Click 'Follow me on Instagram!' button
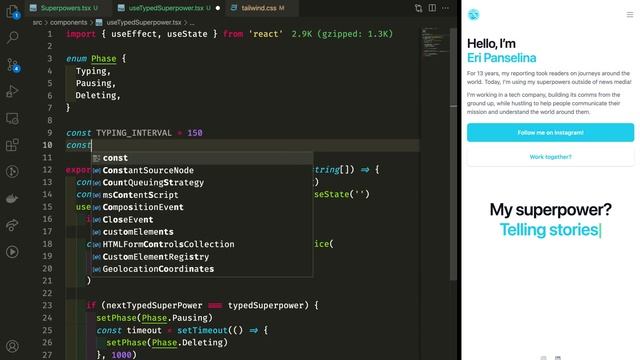 tap(551, 133)
